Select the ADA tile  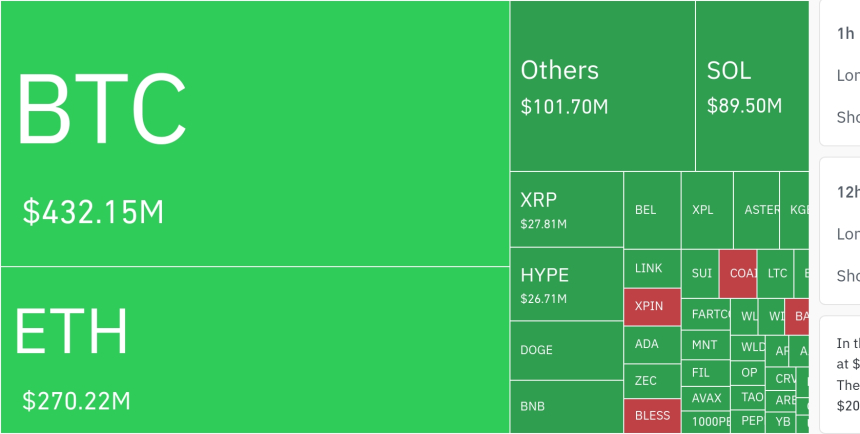(652, 344)
